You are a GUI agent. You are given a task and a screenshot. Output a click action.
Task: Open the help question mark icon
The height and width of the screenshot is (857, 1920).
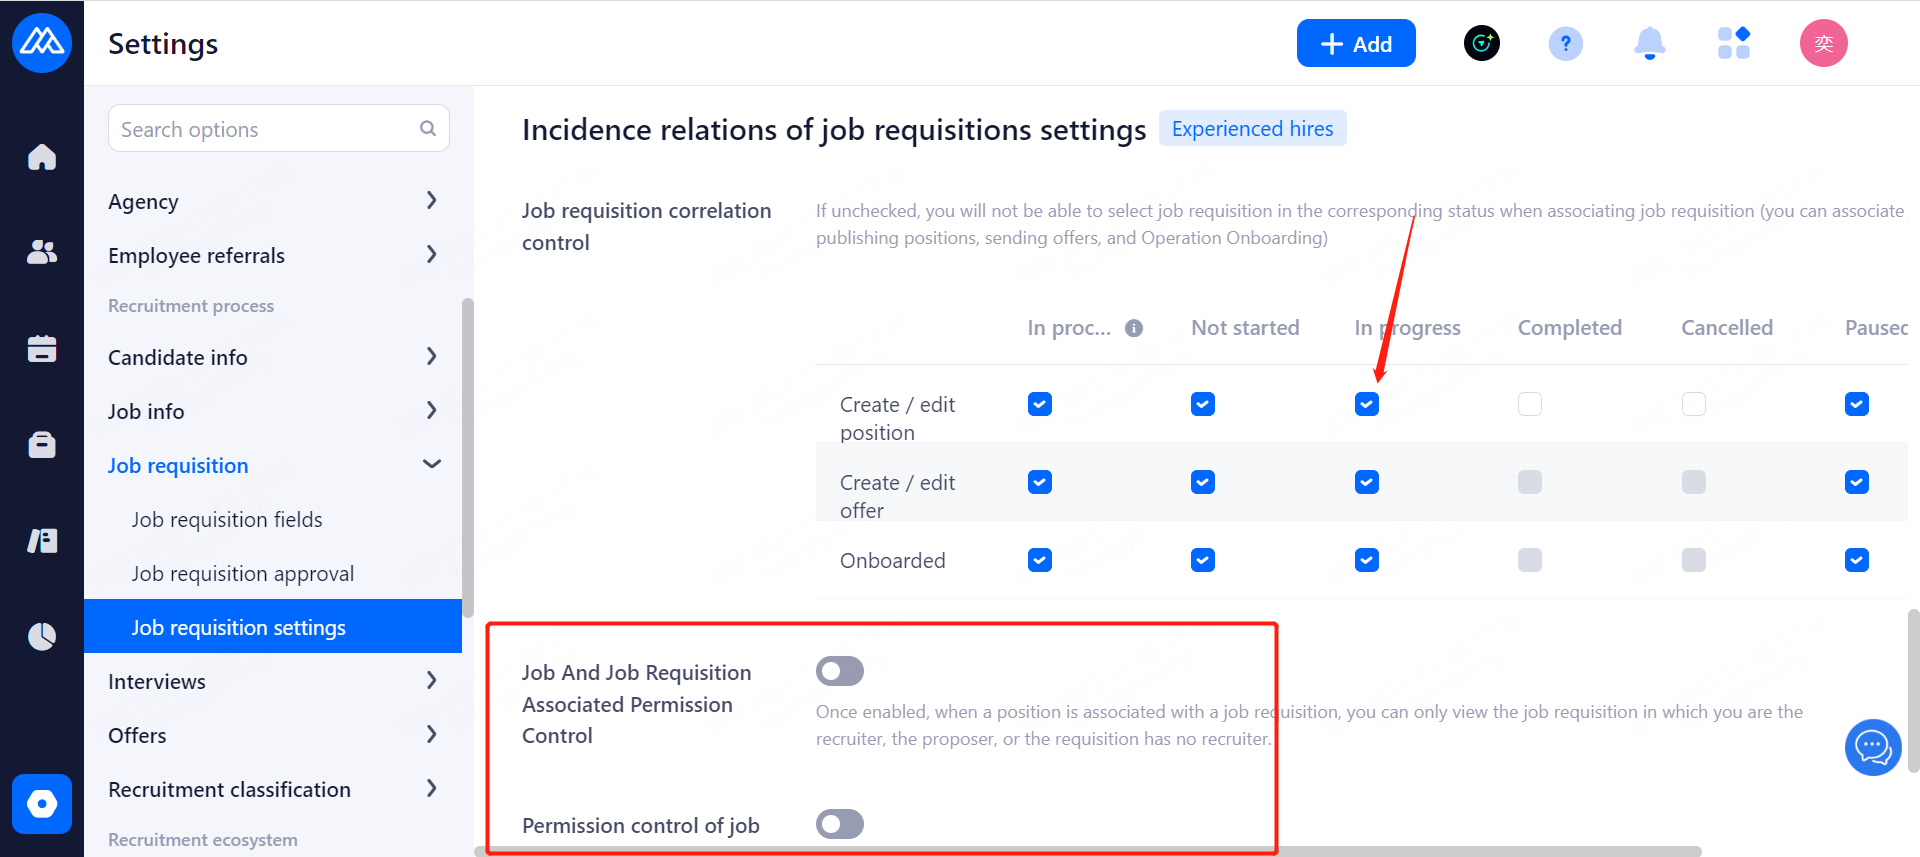[x=1565, y=44]
